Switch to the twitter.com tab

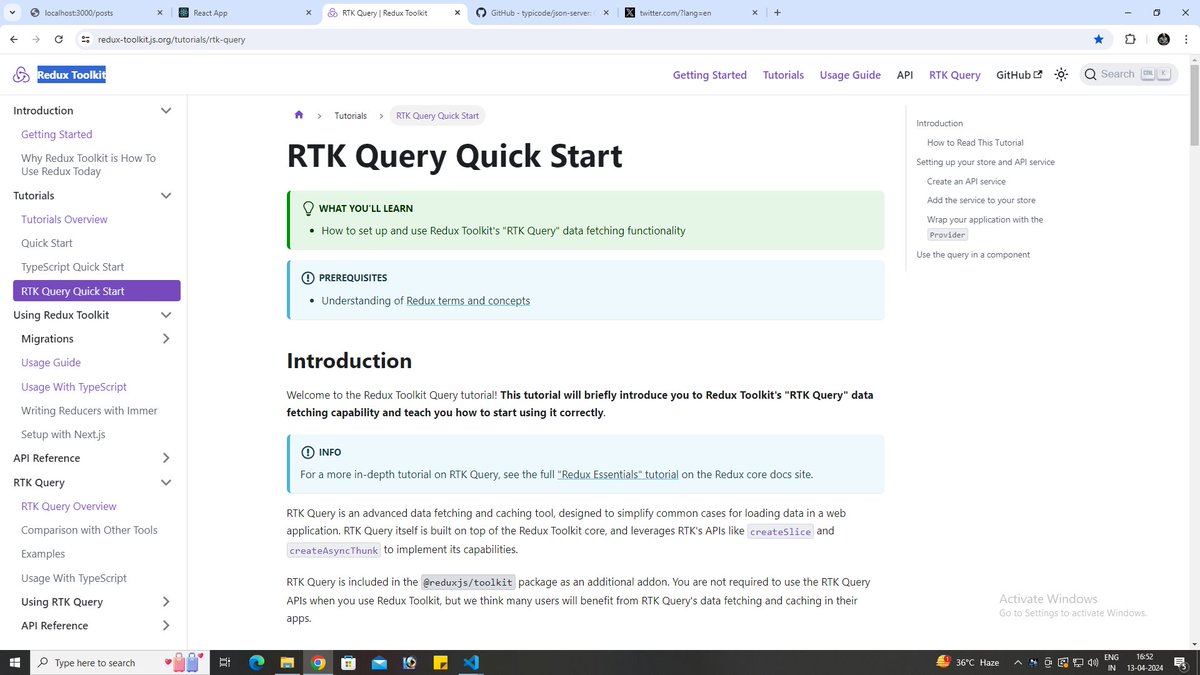tap(690, 13)
